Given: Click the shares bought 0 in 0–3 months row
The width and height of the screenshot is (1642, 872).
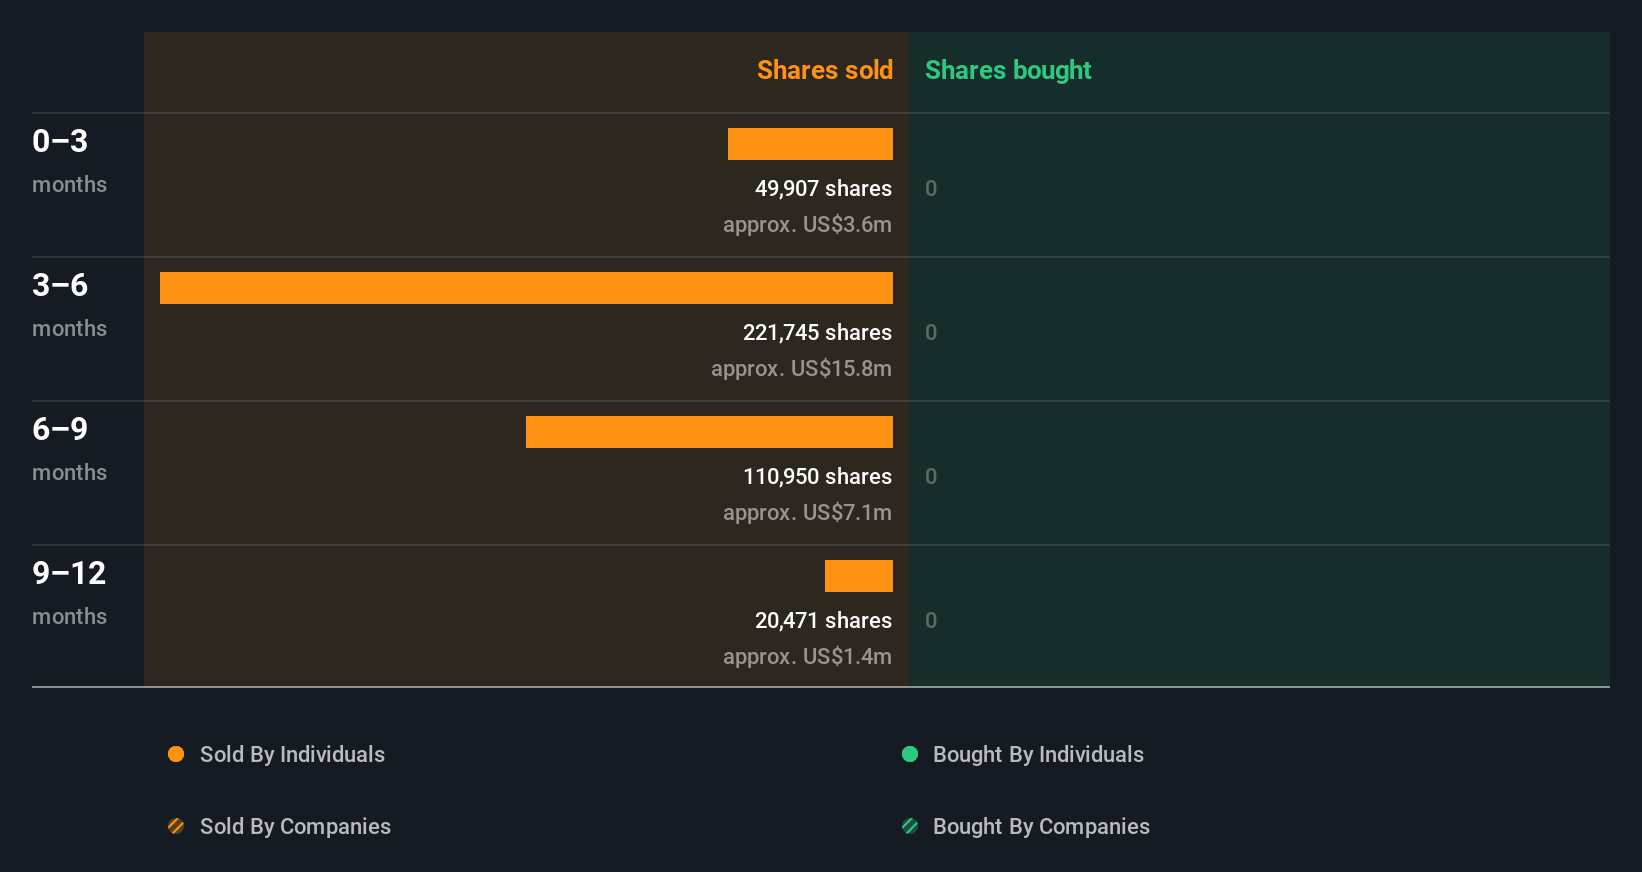Looking at the screenshot, I should (x=931, y=189).
